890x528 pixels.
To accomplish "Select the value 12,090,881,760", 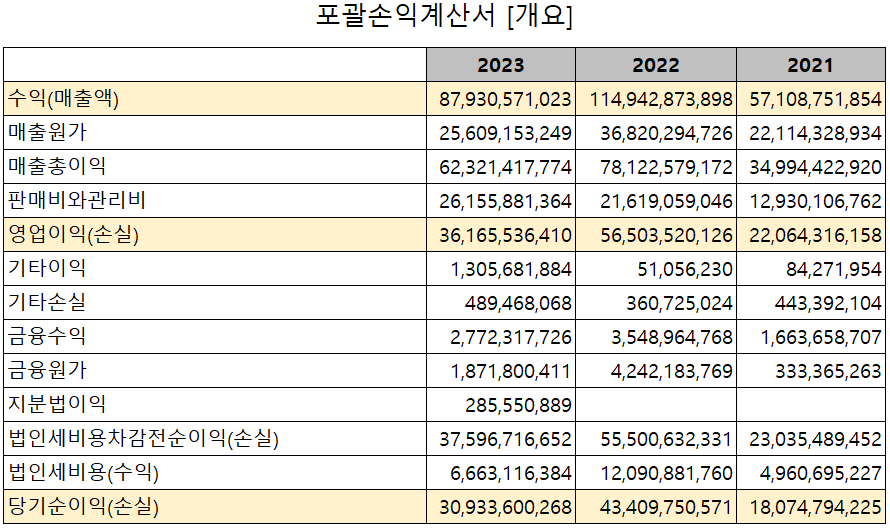I will (666, 473).
